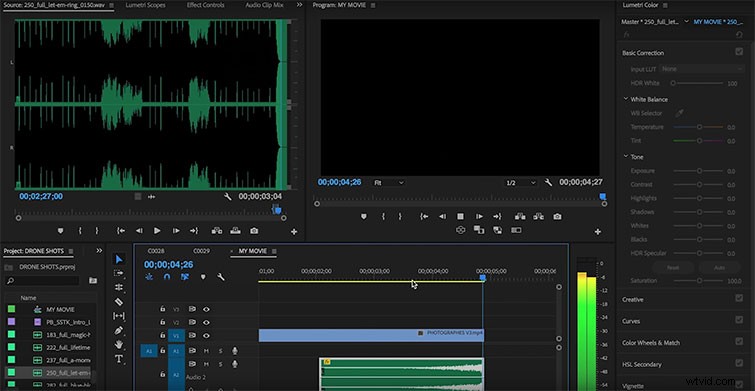Open the 1/2 playback resolution dropdown

click(x=520, y=183)
